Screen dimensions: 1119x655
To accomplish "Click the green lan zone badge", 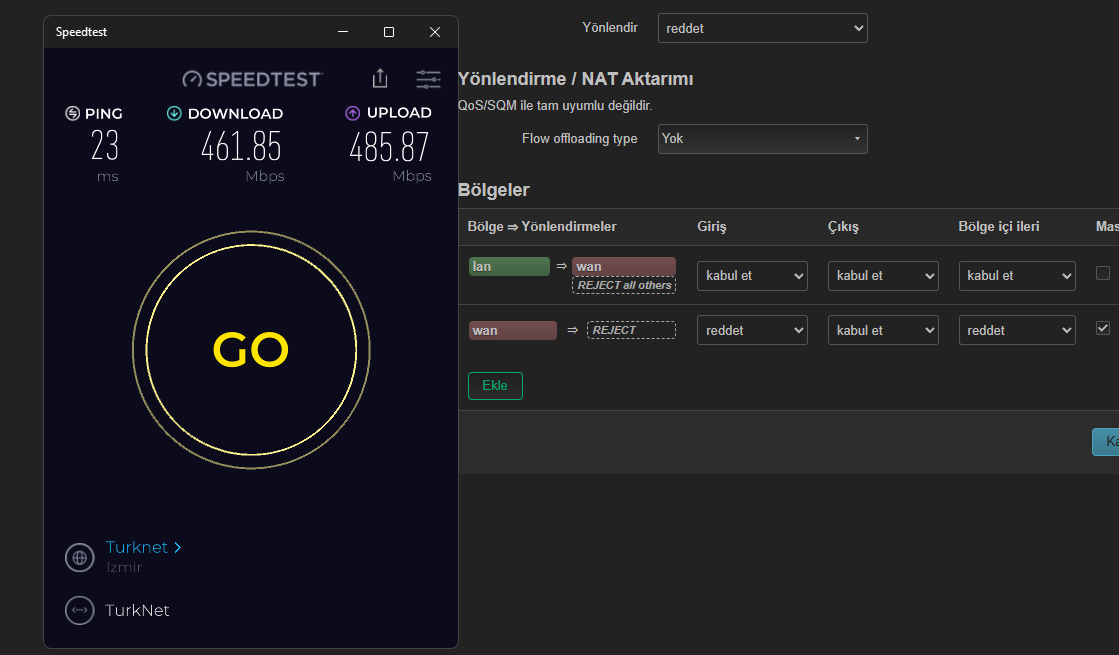I will tap(509, 266).
